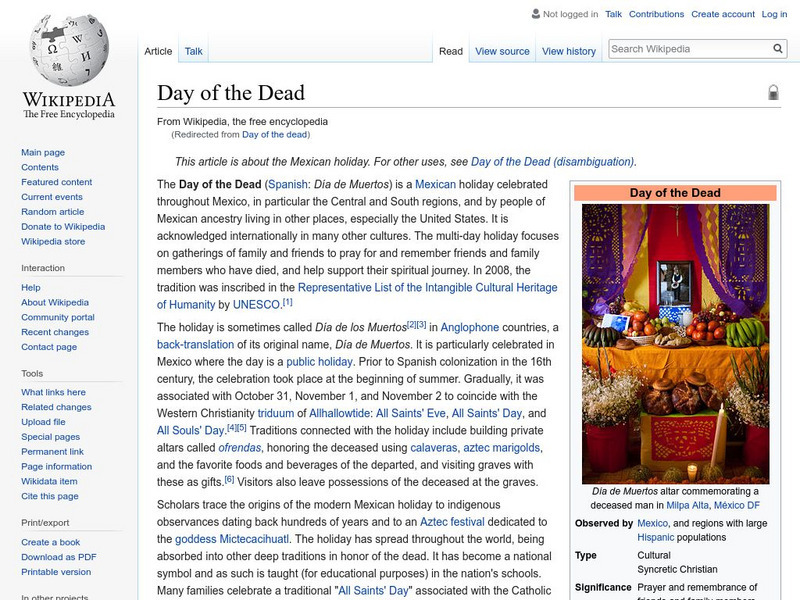Viewport: 800px width, 600px height.
Task: Open Current events
Action: pyautogui.click(x=52, y=196)
